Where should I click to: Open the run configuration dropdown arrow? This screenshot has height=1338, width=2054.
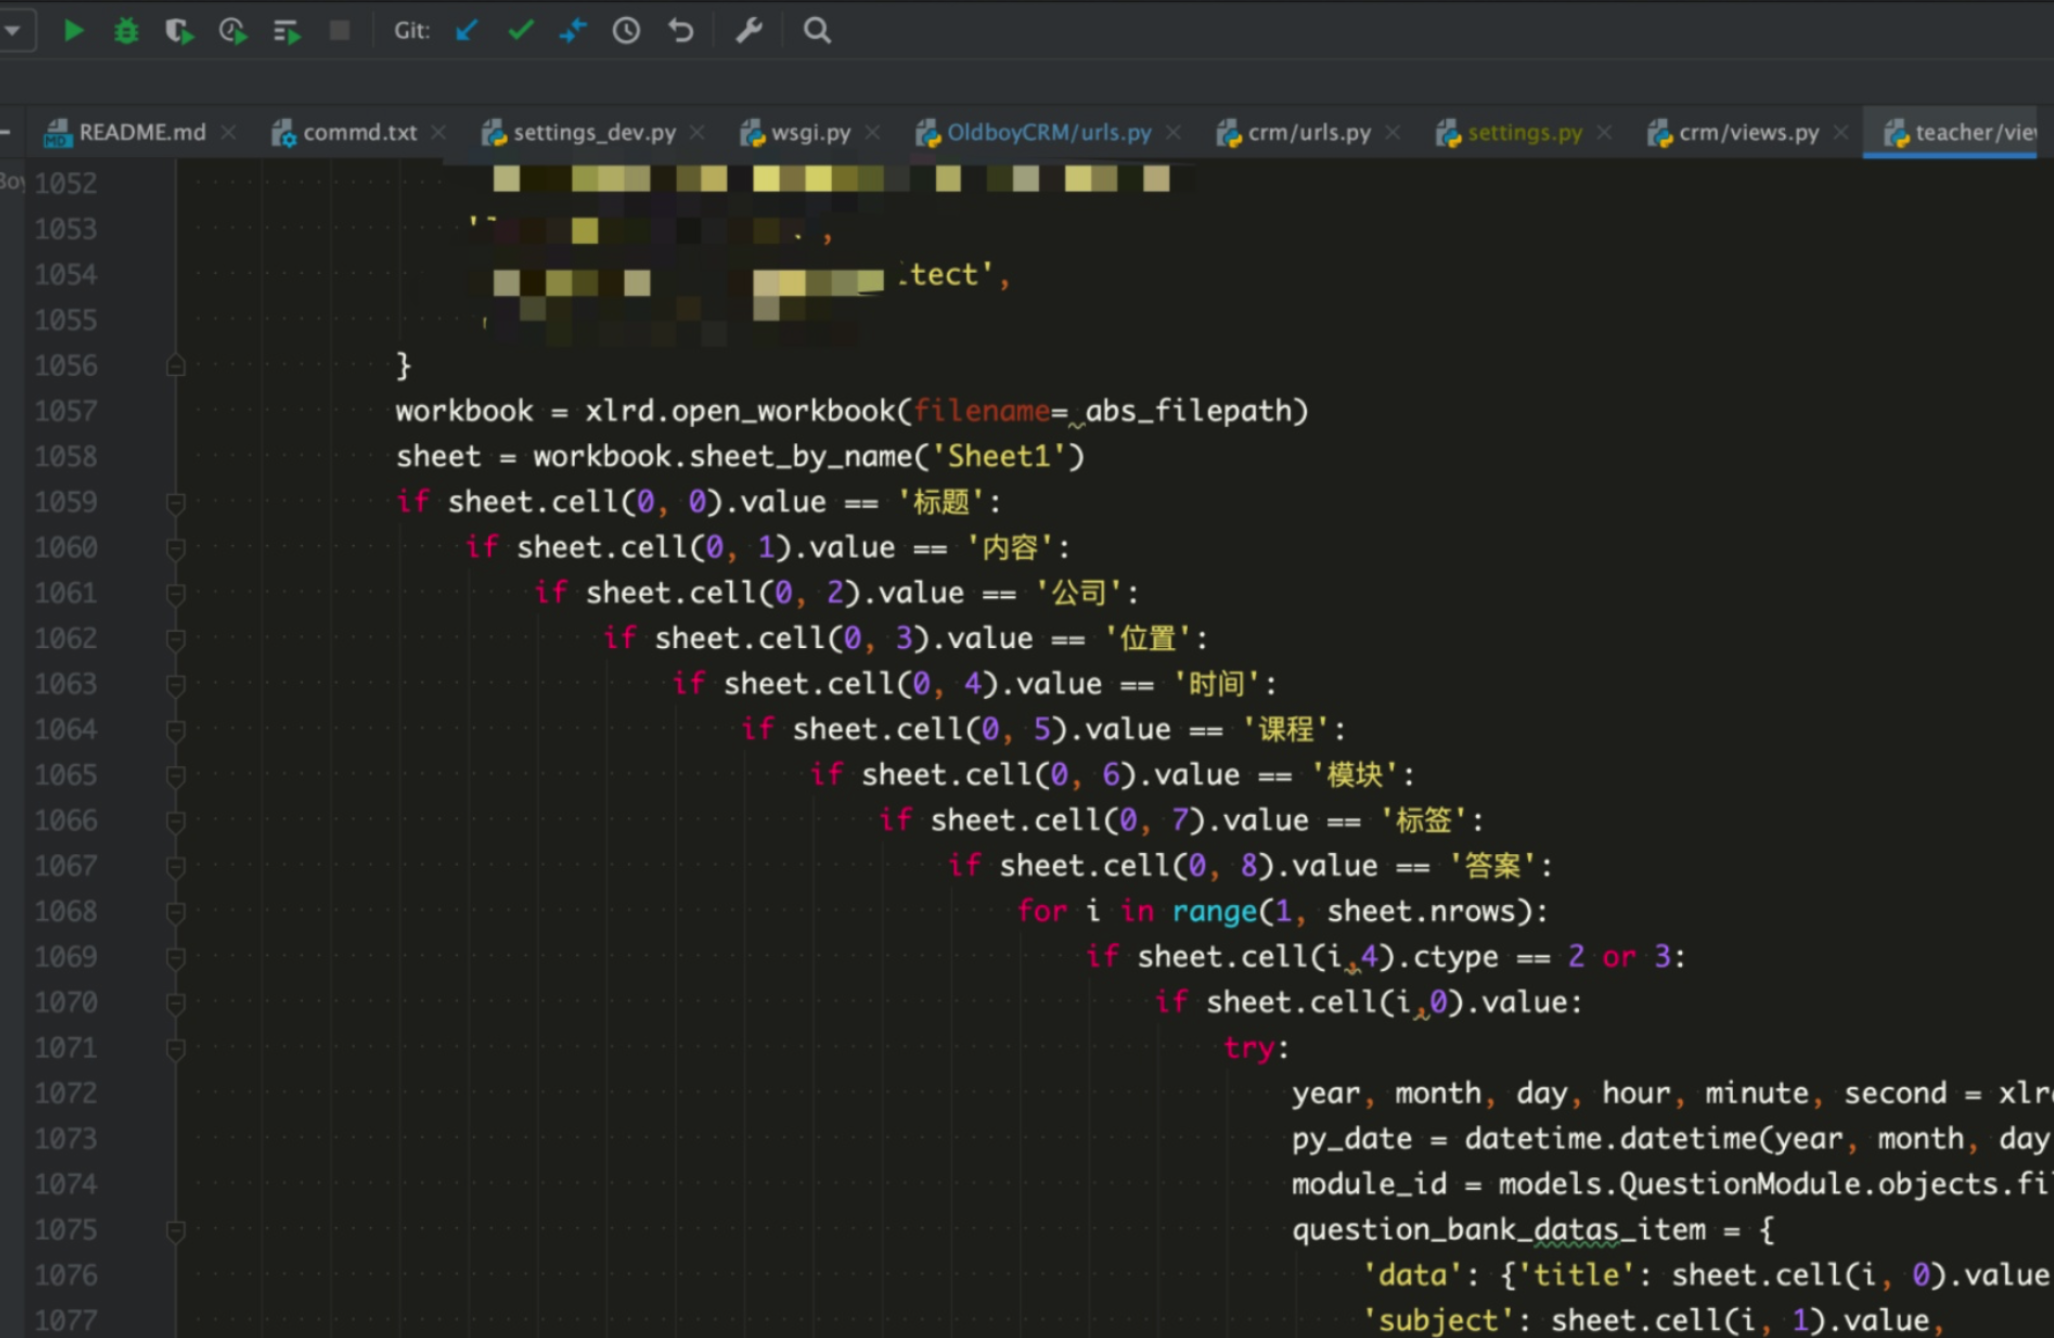click(13, 31)
